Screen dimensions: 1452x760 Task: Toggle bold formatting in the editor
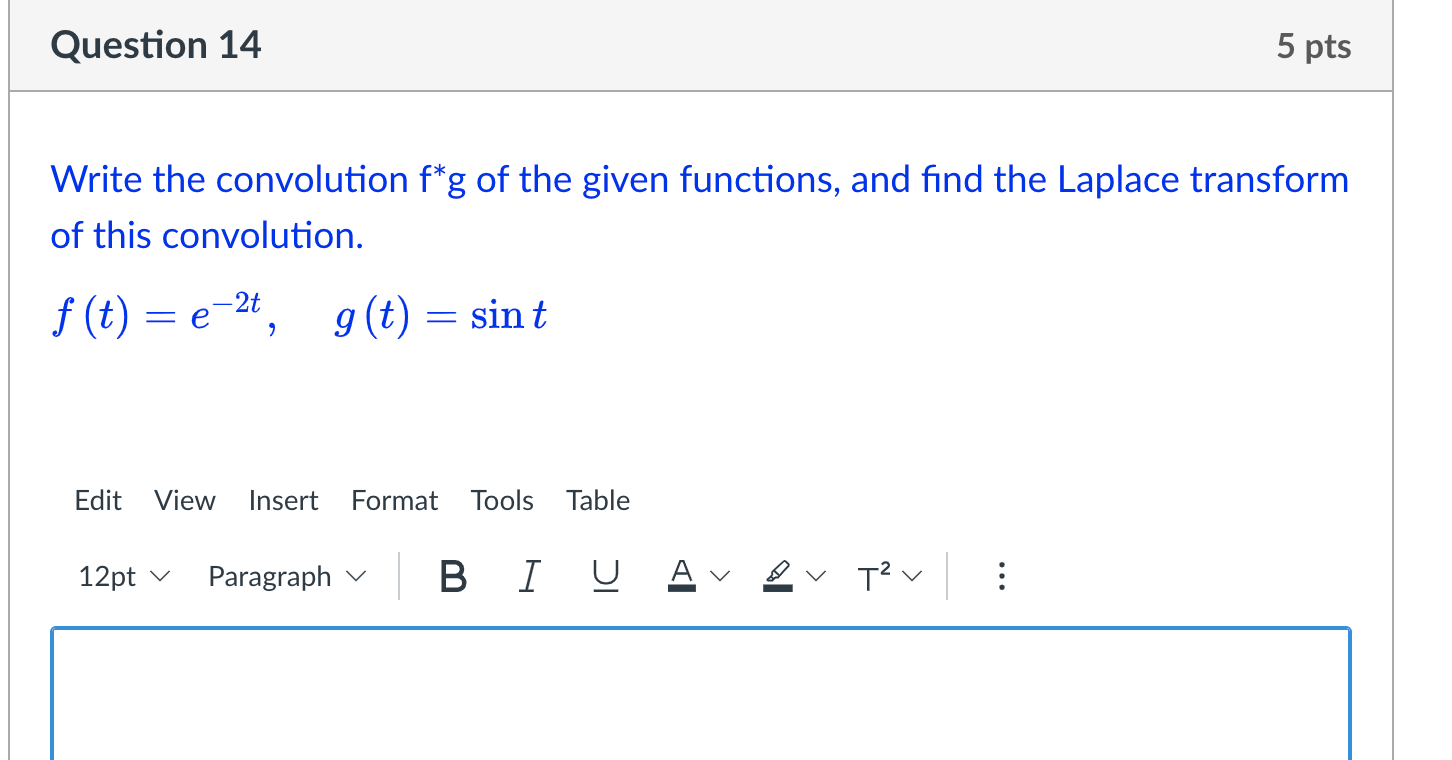click(x=452, y=576)
